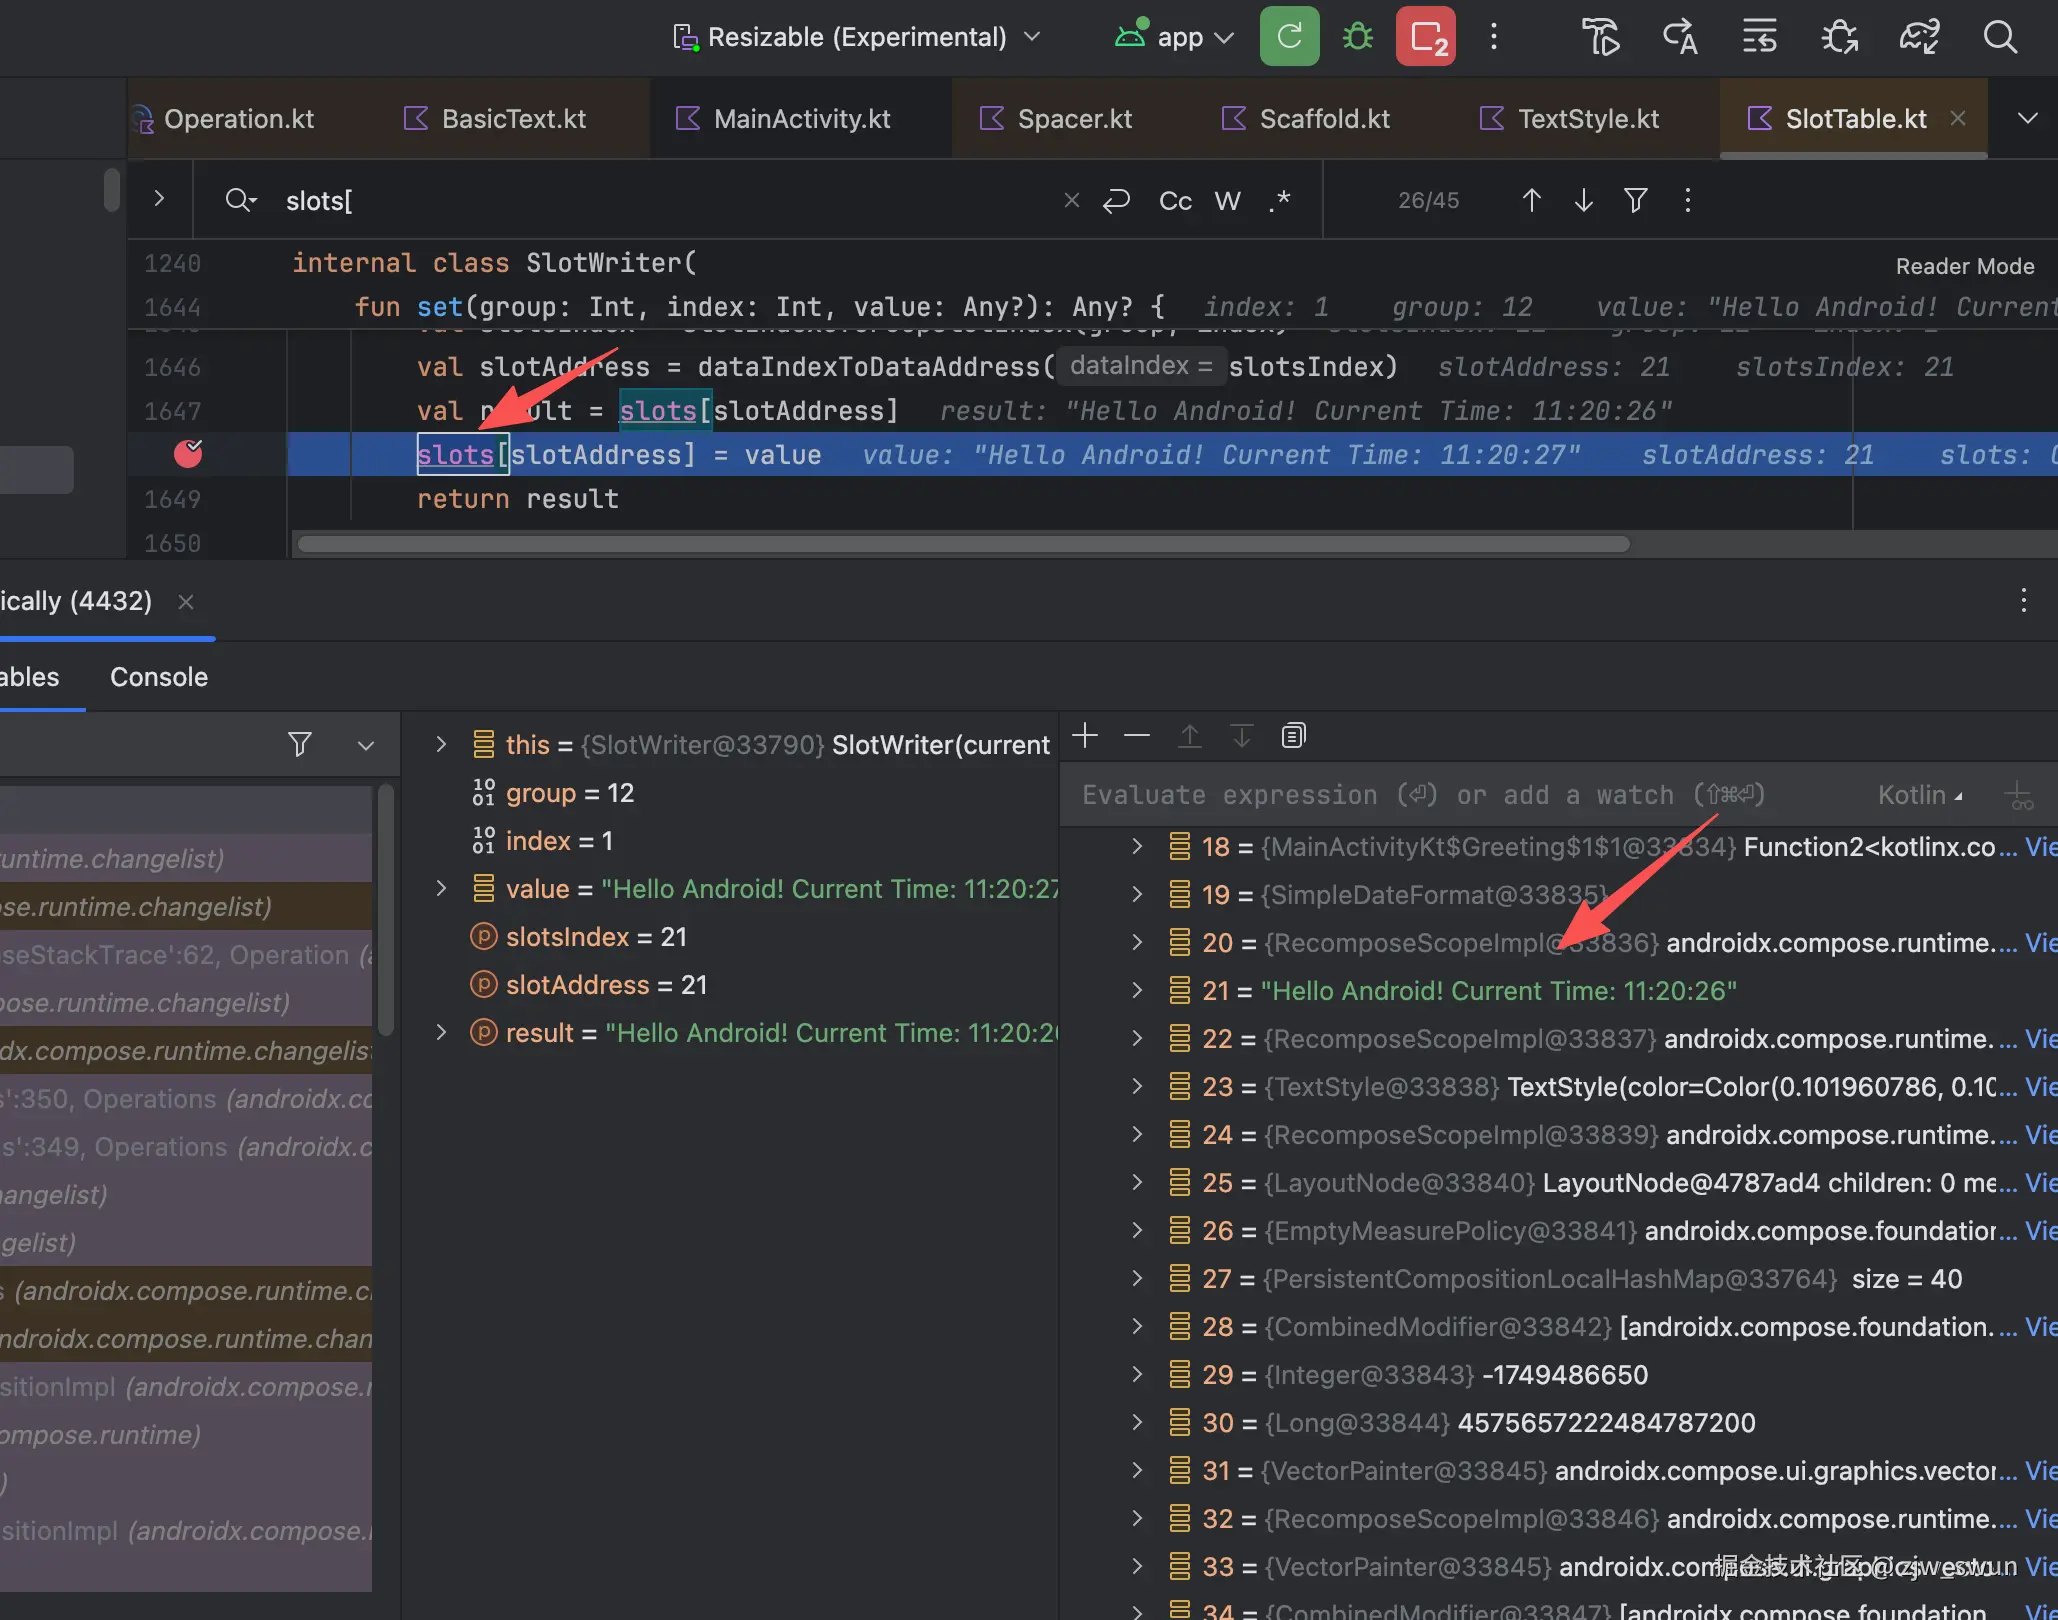Click the search results filter icon
This screenshot has height=1620, width=2058.
[1636, 201]
